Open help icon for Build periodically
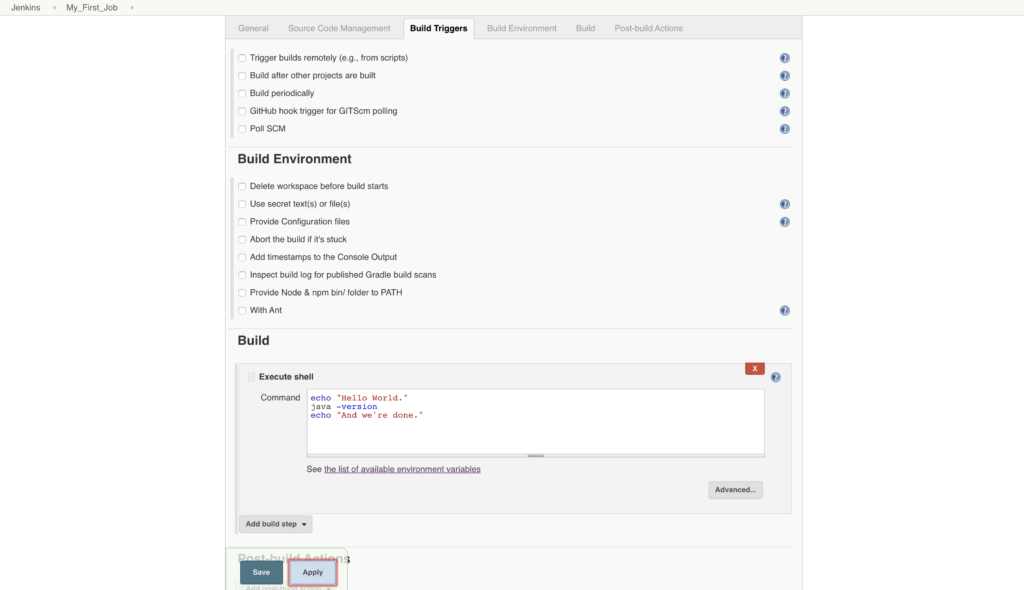The width and height of the screenshot is (1024, 590). pos(784,94)
